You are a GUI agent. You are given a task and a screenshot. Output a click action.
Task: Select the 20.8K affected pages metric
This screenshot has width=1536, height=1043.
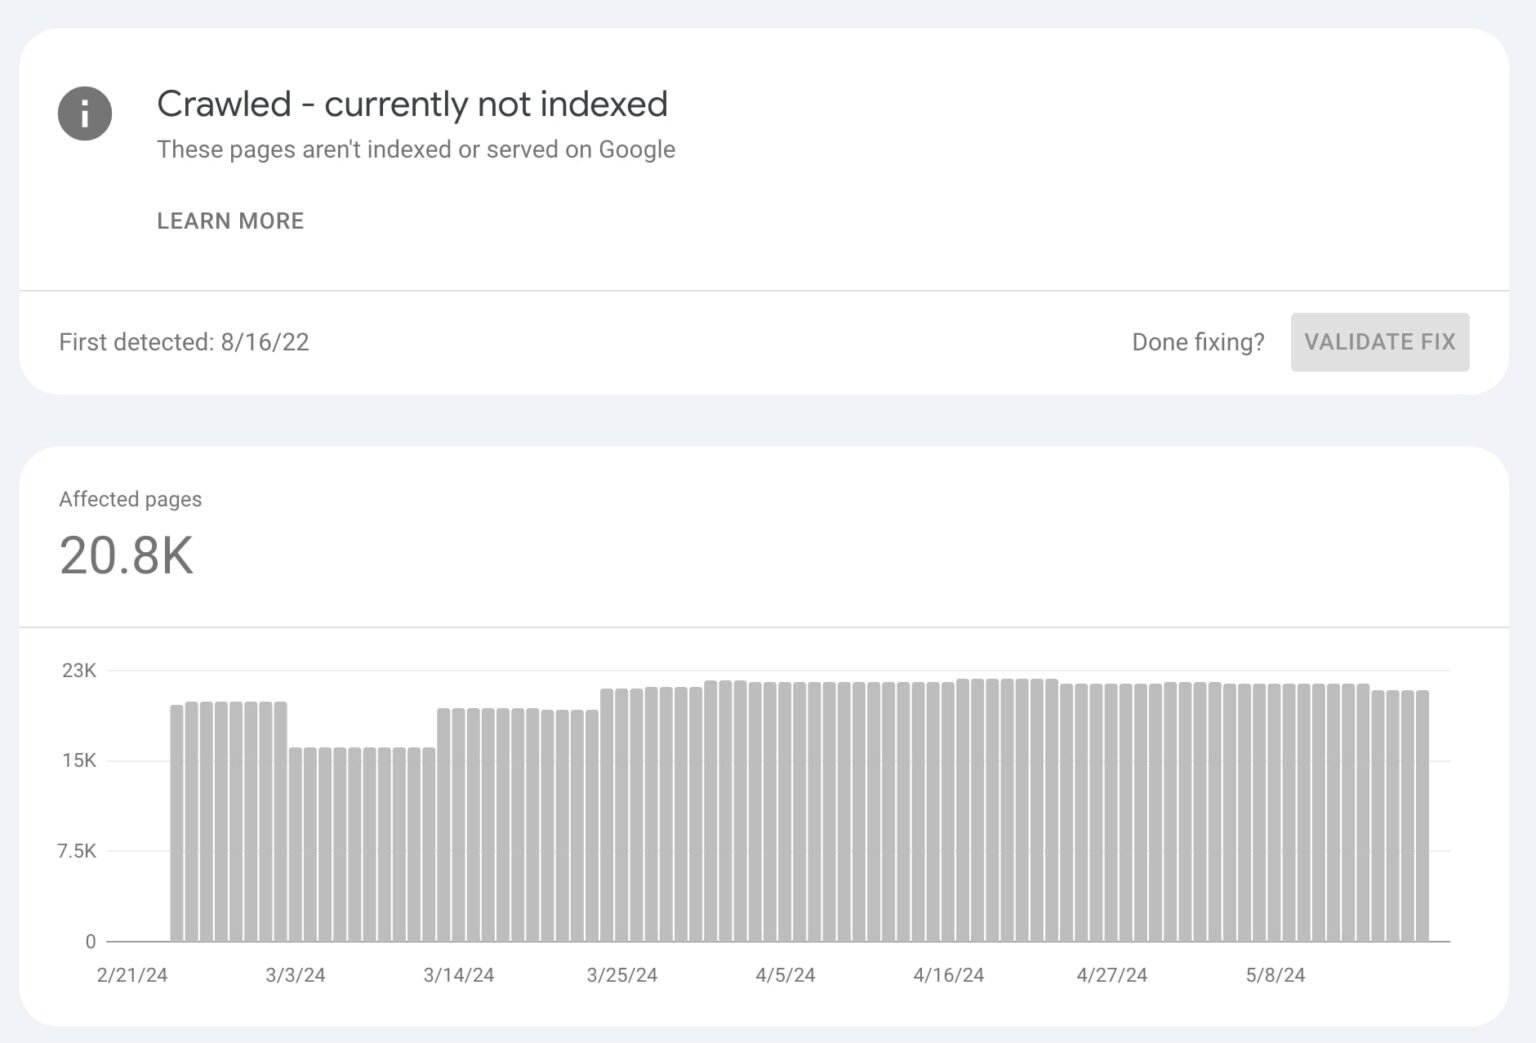127,557
